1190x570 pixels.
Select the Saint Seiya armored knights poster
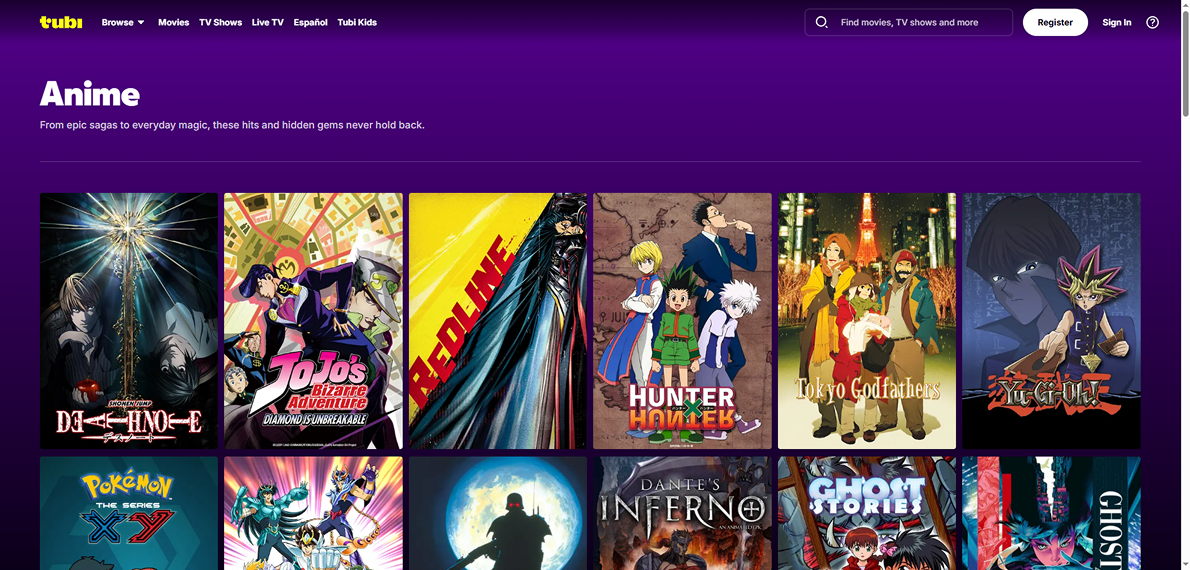click(x=313, y=513)
